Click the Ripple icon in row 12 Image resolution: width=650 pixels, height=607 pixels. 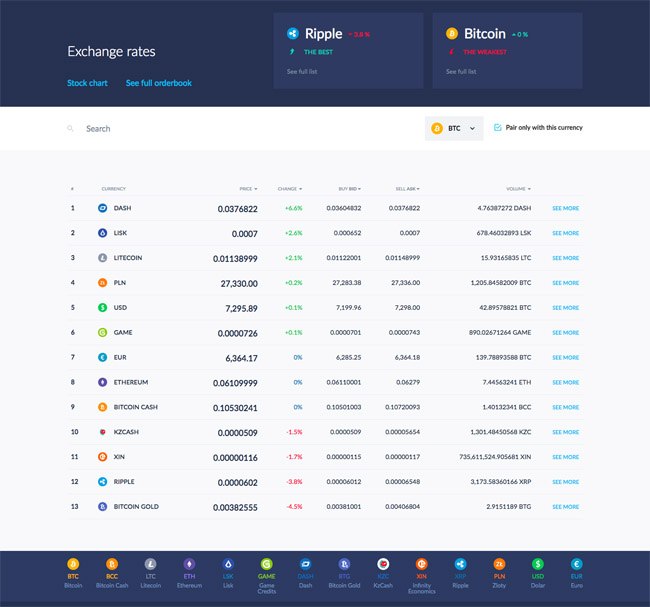coord(102,482)
